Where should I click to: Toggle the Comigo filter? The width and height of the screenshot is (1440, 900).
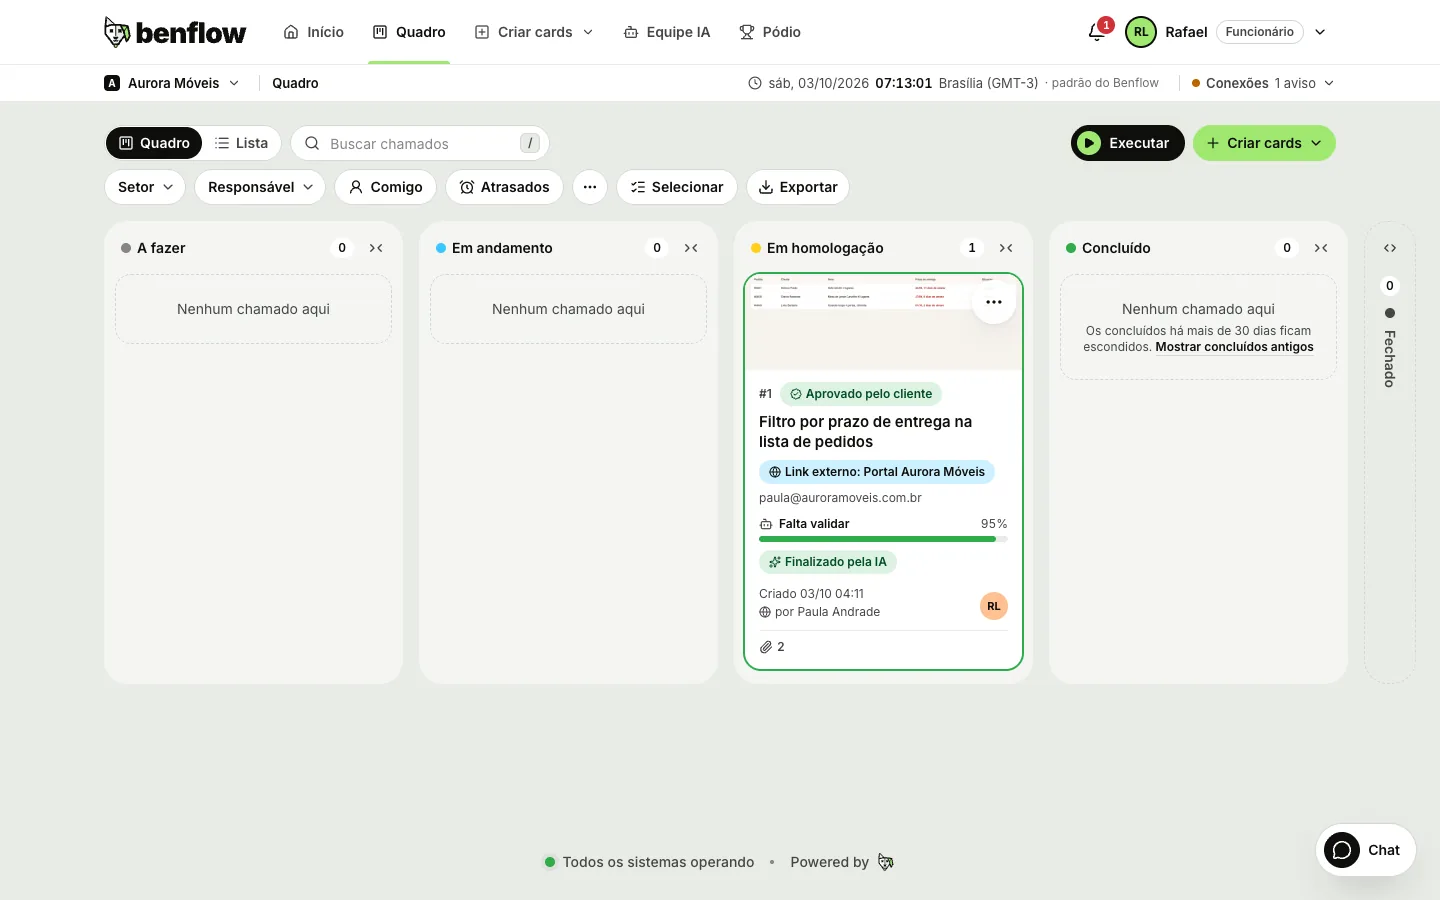tap(385, 187)
